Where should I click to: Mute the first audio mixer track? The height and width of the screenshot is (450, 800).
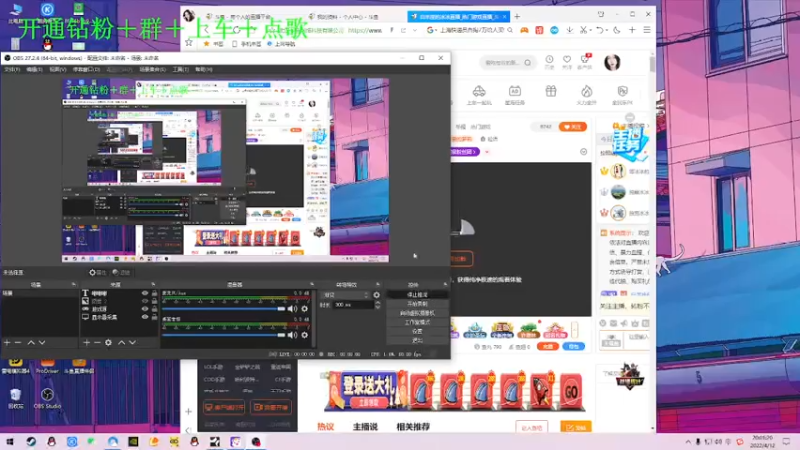tap(292, 309)
